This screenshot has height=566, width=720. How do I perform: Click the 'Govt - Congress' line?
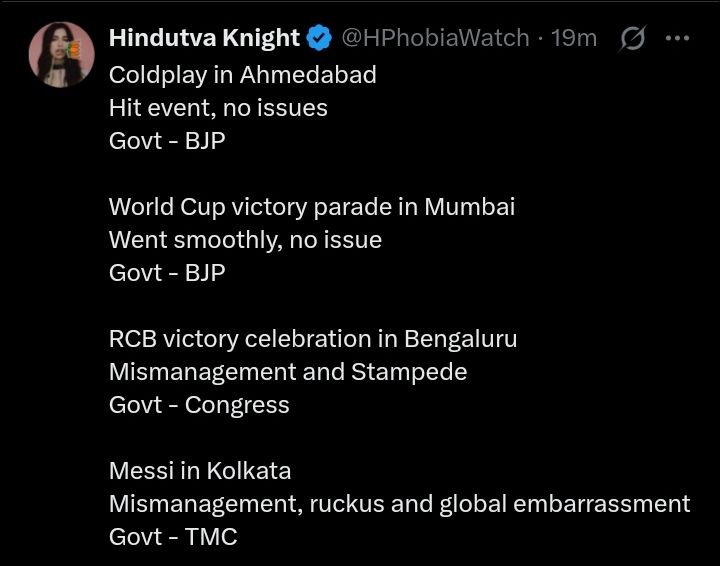(199, 404)
